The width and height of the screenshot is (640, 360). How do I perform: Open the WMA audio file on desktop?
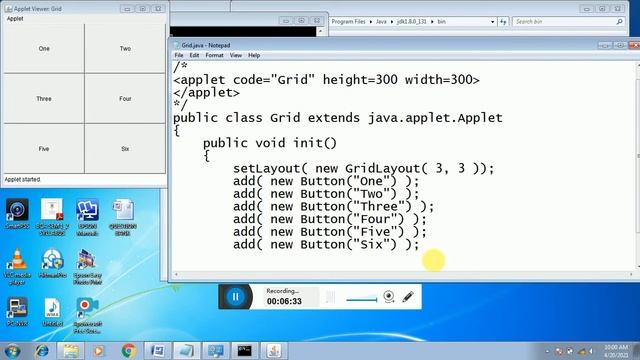point(52,312)
